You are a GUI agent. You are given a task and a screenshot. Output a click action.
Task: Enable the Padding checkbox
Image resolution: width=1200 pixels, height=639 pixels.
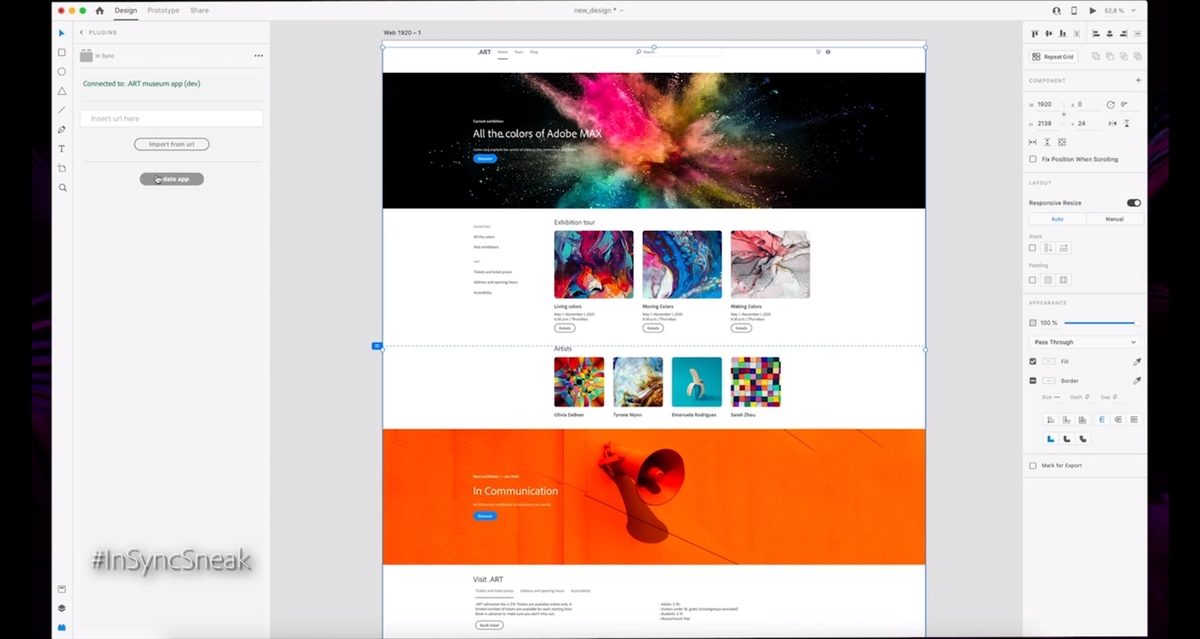click(1033, 280)
